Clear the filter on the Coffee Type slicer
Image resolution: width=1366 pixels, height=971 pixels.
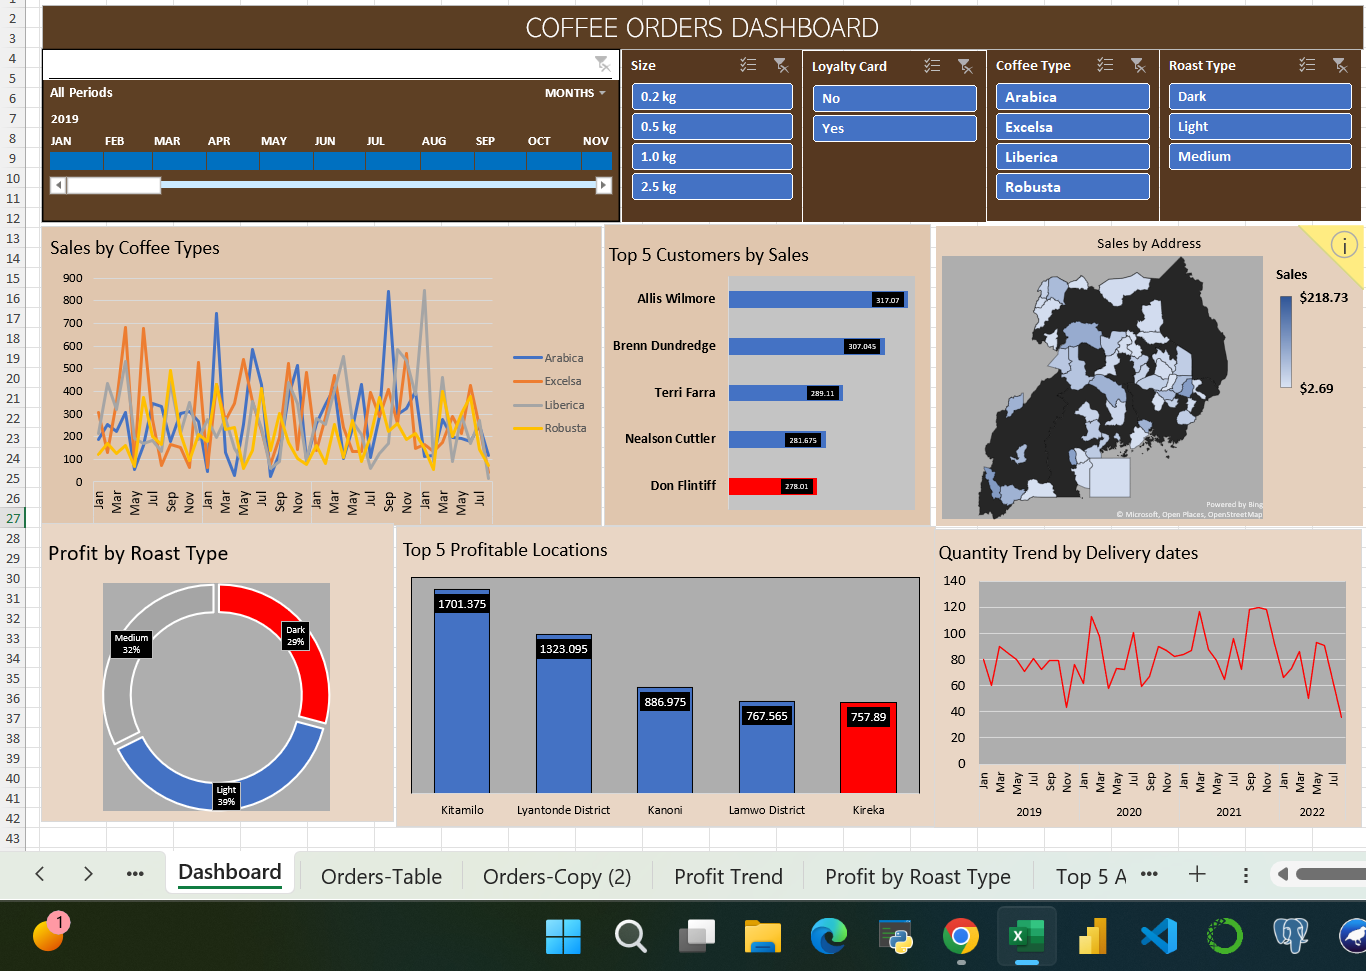click(1139, 65)
